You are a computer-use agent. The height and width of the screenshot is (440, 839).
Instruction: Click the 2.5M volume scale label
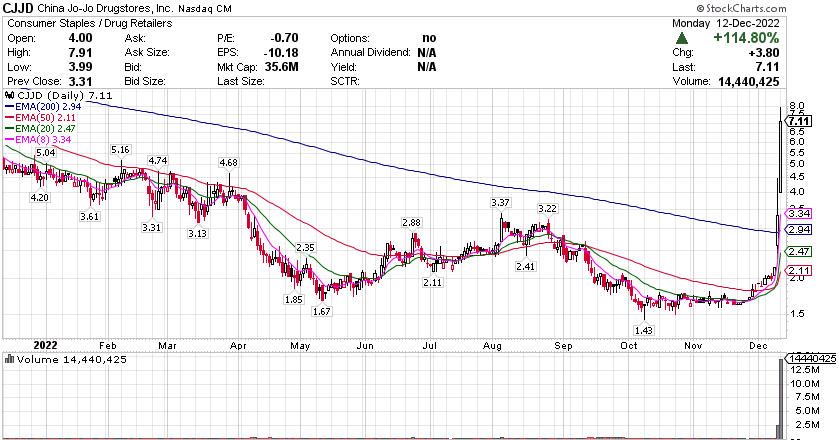807,424
